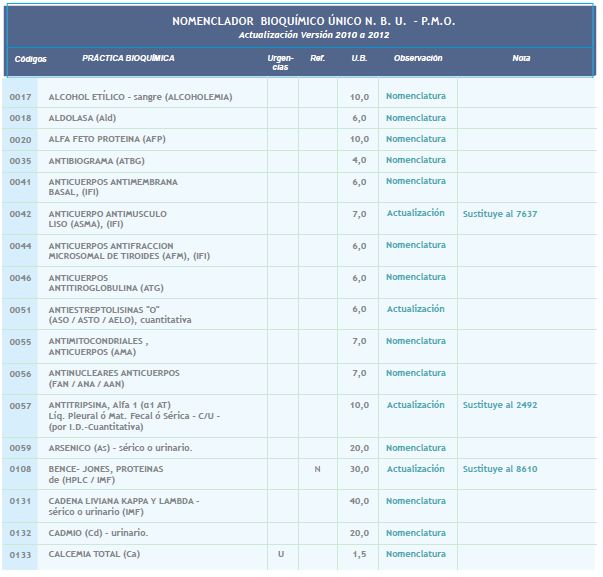Click the Nota column header
This screenshot has height=577, width=603.
(x=521, y=58)
